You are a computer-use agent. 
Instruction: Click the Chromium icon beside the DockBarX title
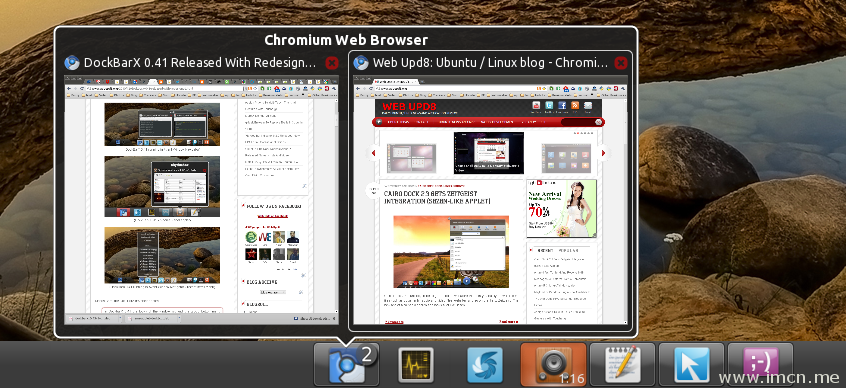coord(72,63)
